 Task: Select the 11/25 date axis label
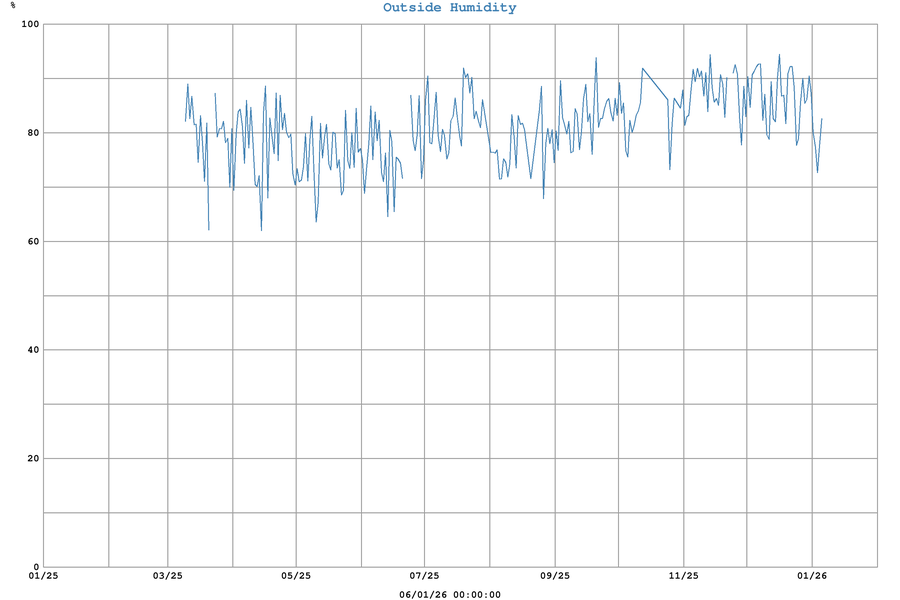pos(683,576)
